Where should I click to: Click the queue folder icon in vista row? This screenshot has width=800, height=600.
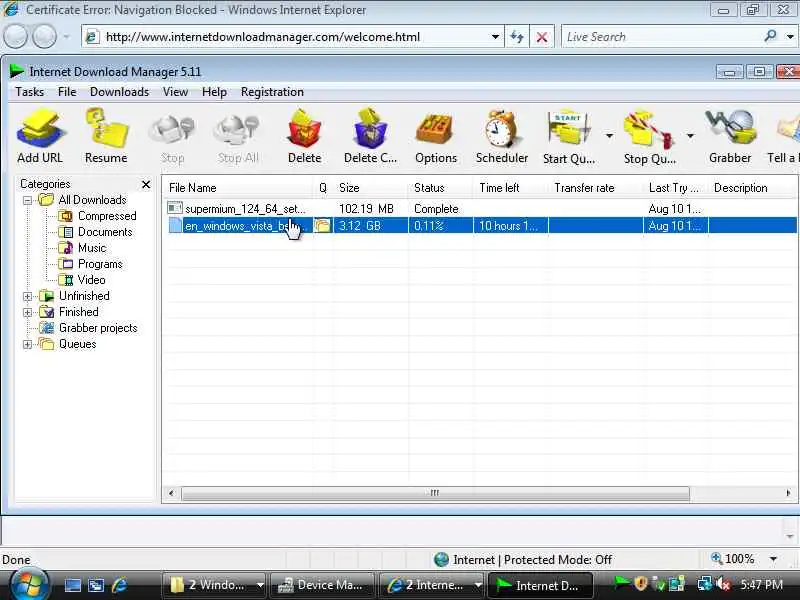coord(322,225)
